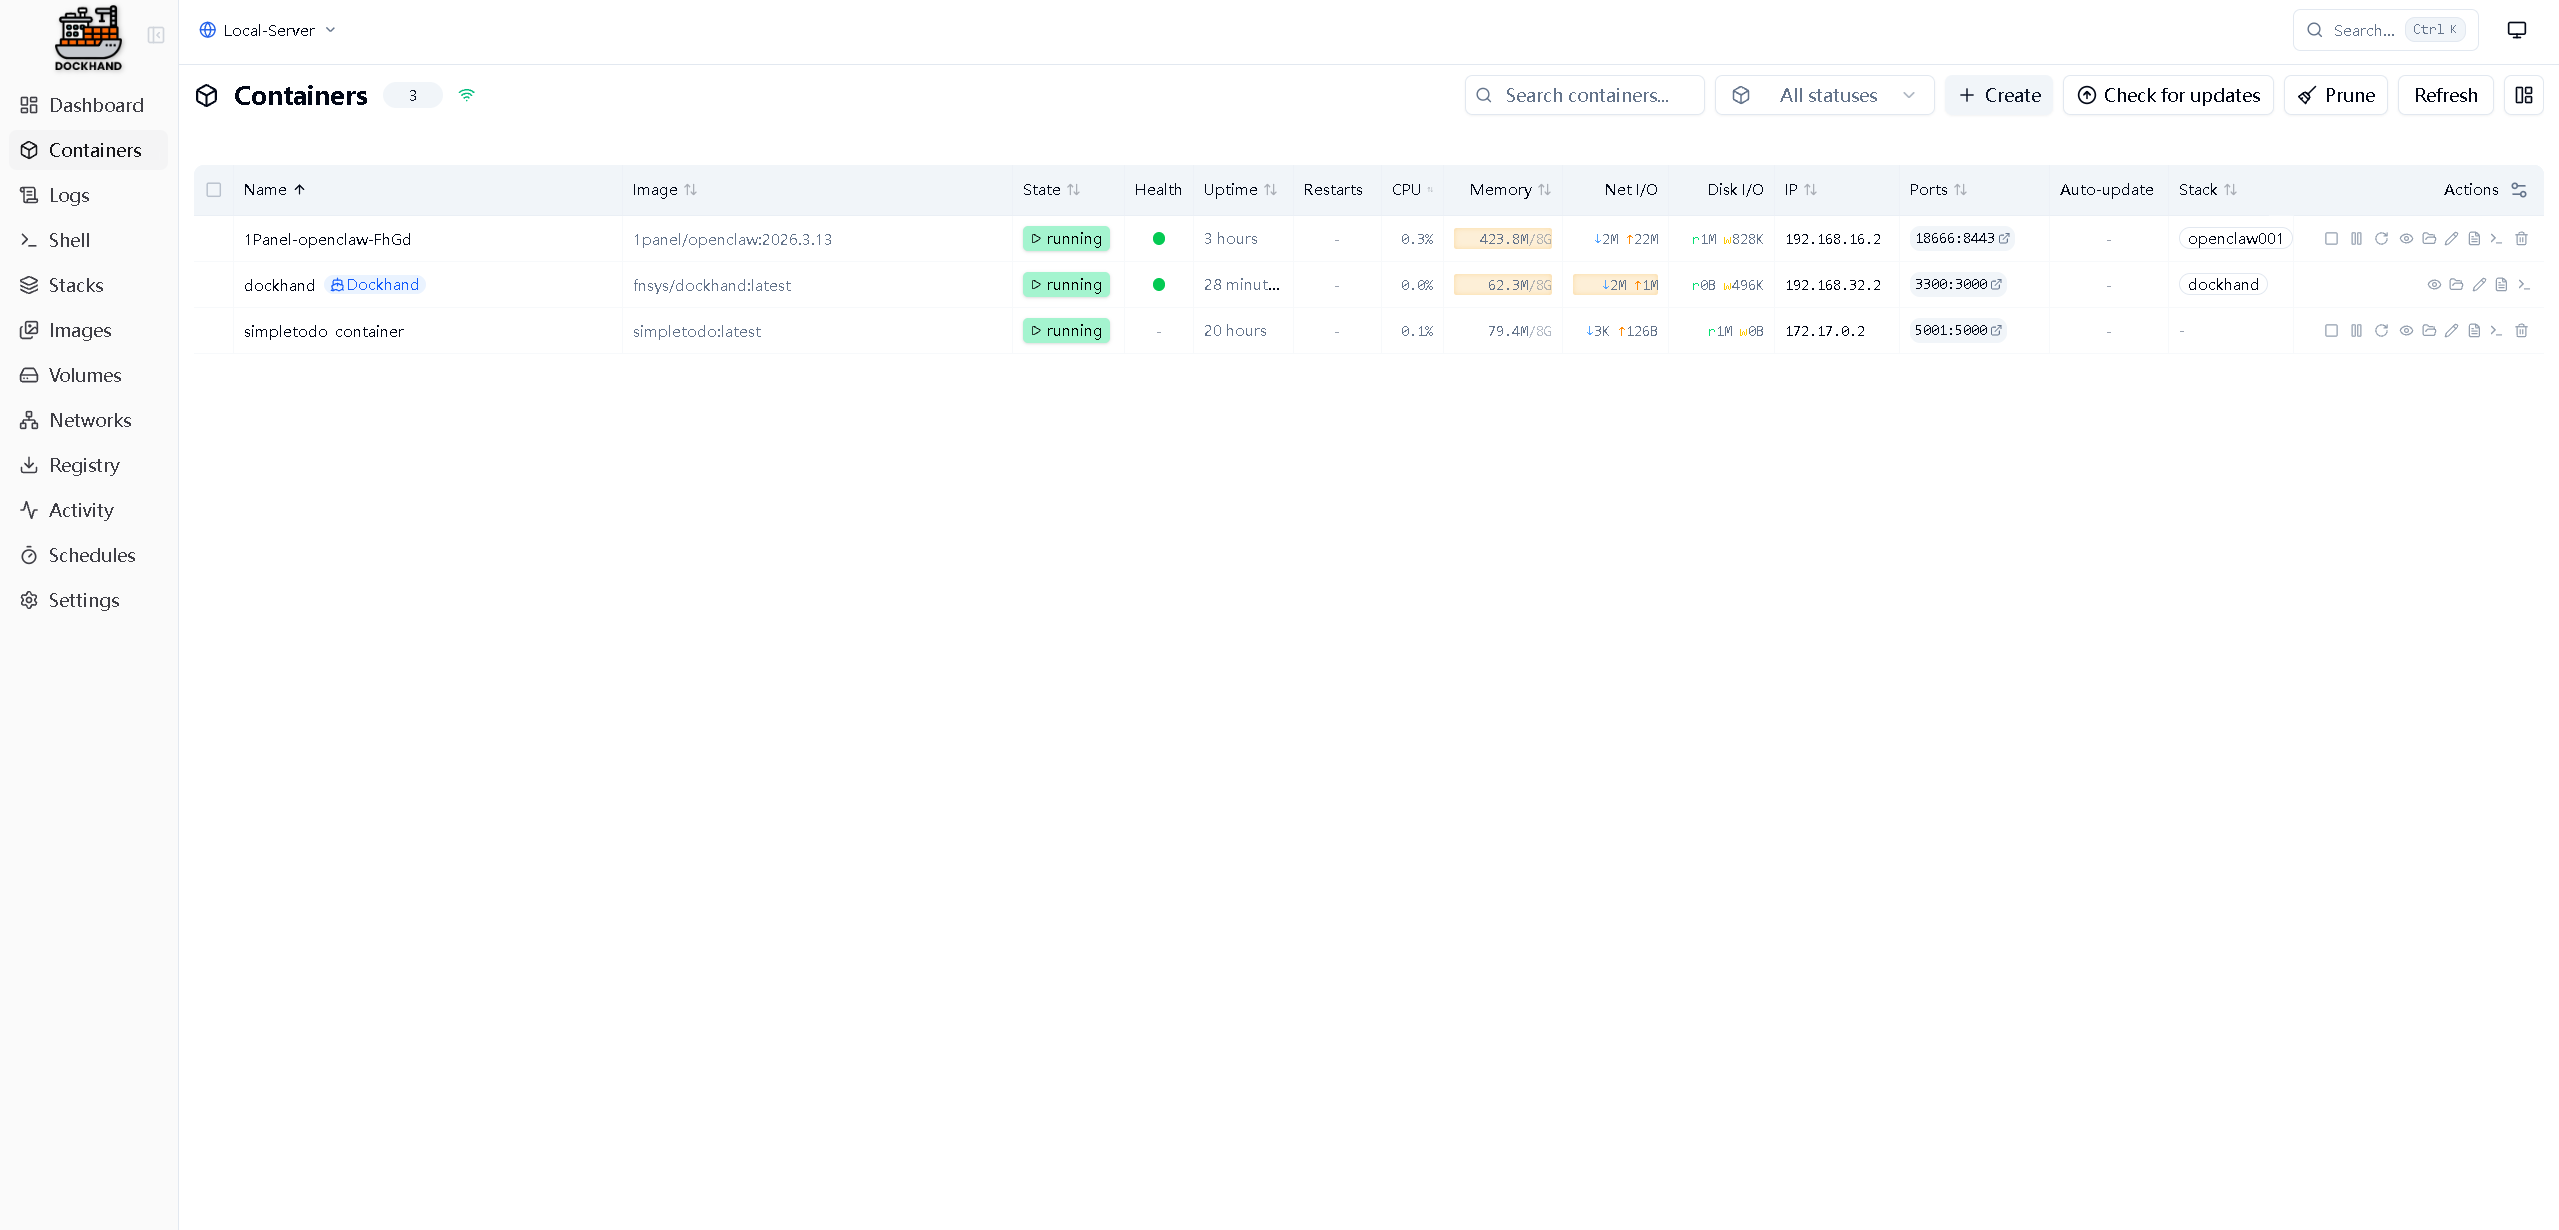Viewport: 2559px width, 1230px height.
Task: Navigate to Images
Action: 88,330
